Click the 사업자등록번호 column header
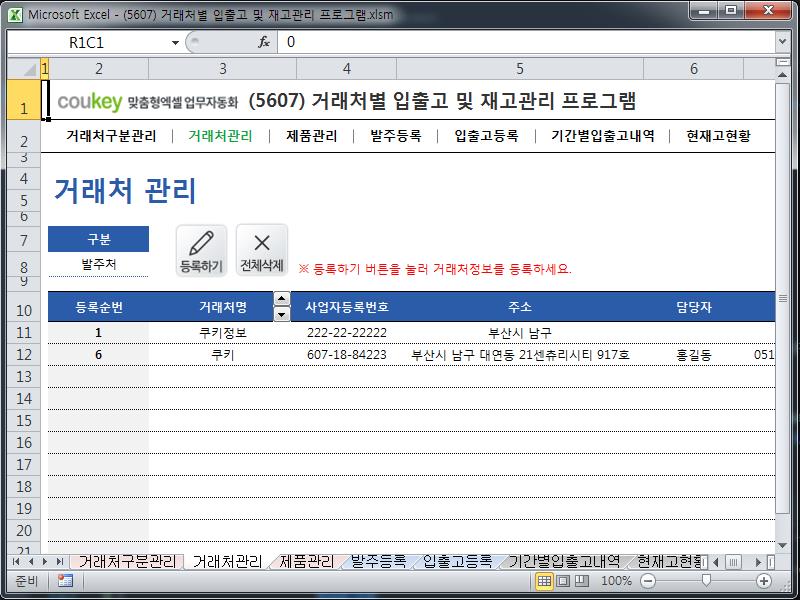 tap(346, 307)
